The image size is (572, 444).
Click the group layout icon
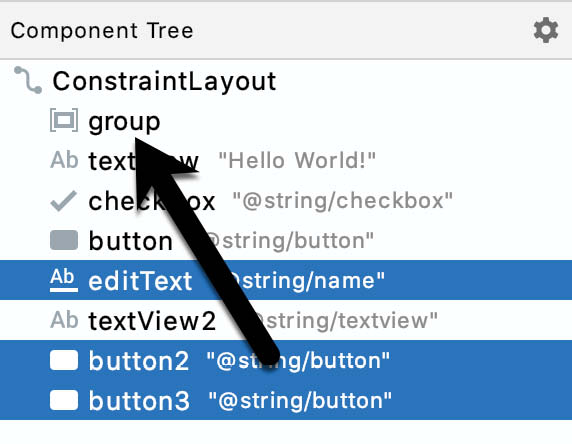tap(64, 120)
